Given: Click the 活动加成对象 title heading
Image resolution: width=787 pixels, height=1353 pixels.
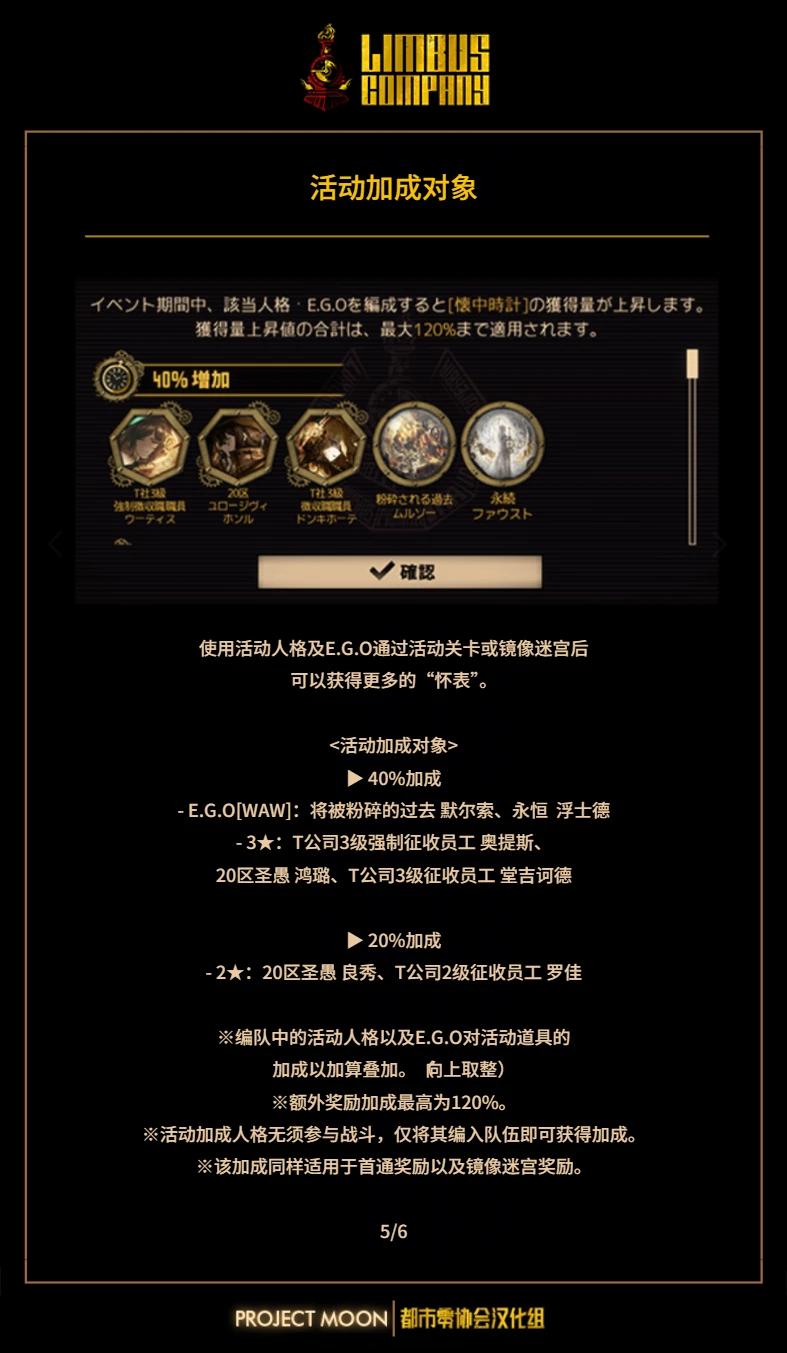Looking at the screenshot, I should pyautogui.click(x=394, y=188).
